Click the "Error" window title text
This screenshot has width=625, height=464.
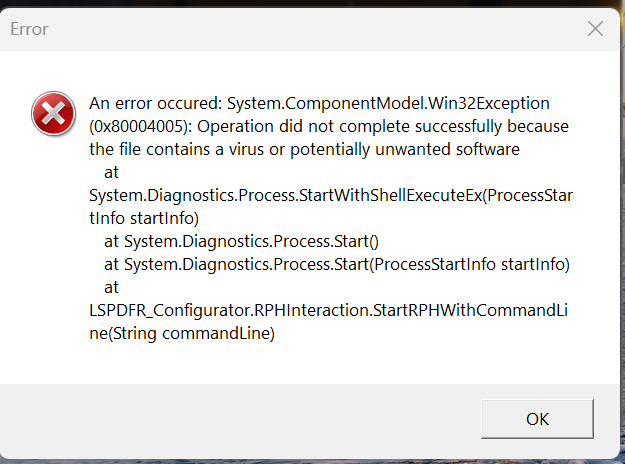(x=29, y=29)
